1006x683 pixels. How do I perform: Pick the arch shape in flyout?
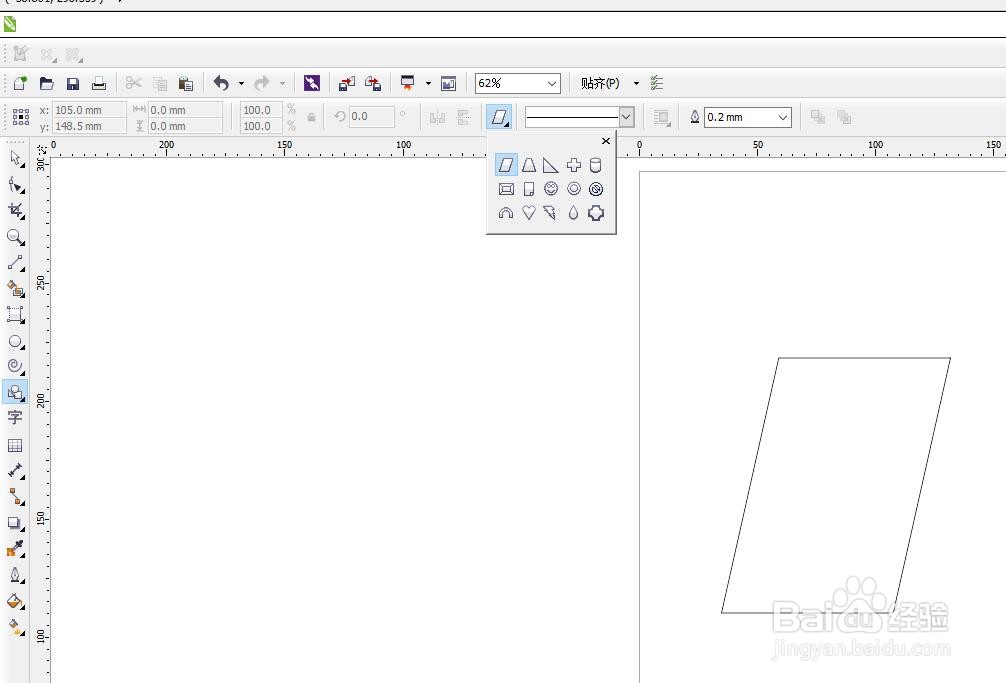pyautogui.click(x=506, y=213)
